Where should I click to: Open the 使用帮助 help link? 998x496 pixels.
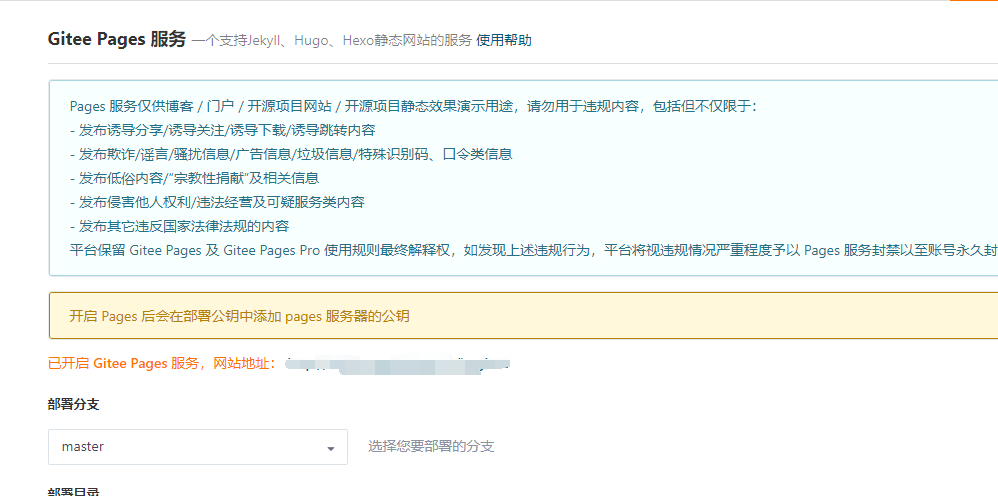pyautogui.click(x=503, y=41)
